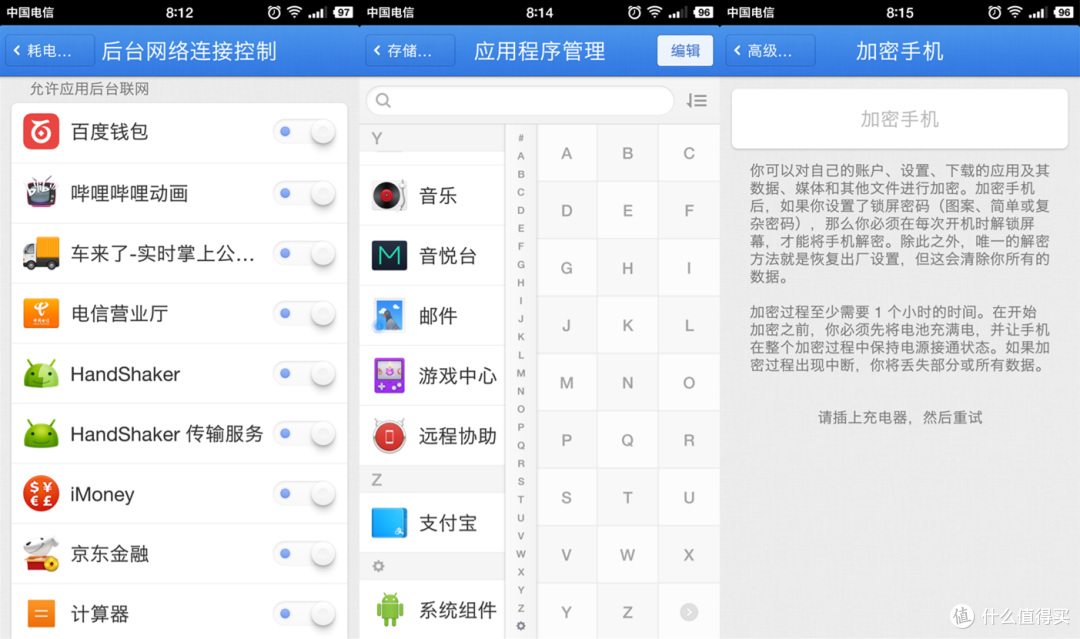Tap the 京东金融 app icon
Screen dimensions: 1080x639
click(x=41, y=554)
